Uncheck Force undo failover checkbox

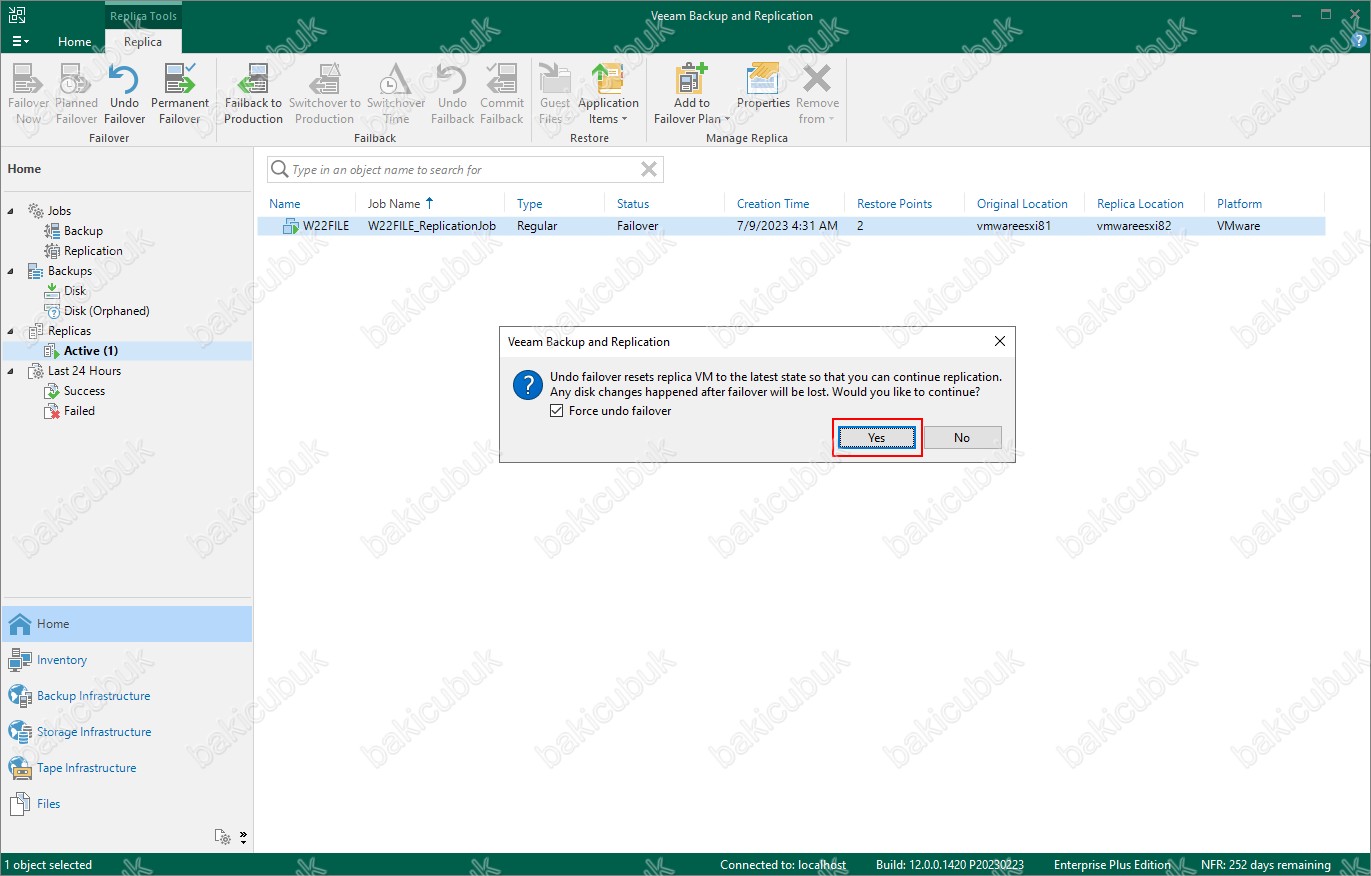(x=557, y=411)
